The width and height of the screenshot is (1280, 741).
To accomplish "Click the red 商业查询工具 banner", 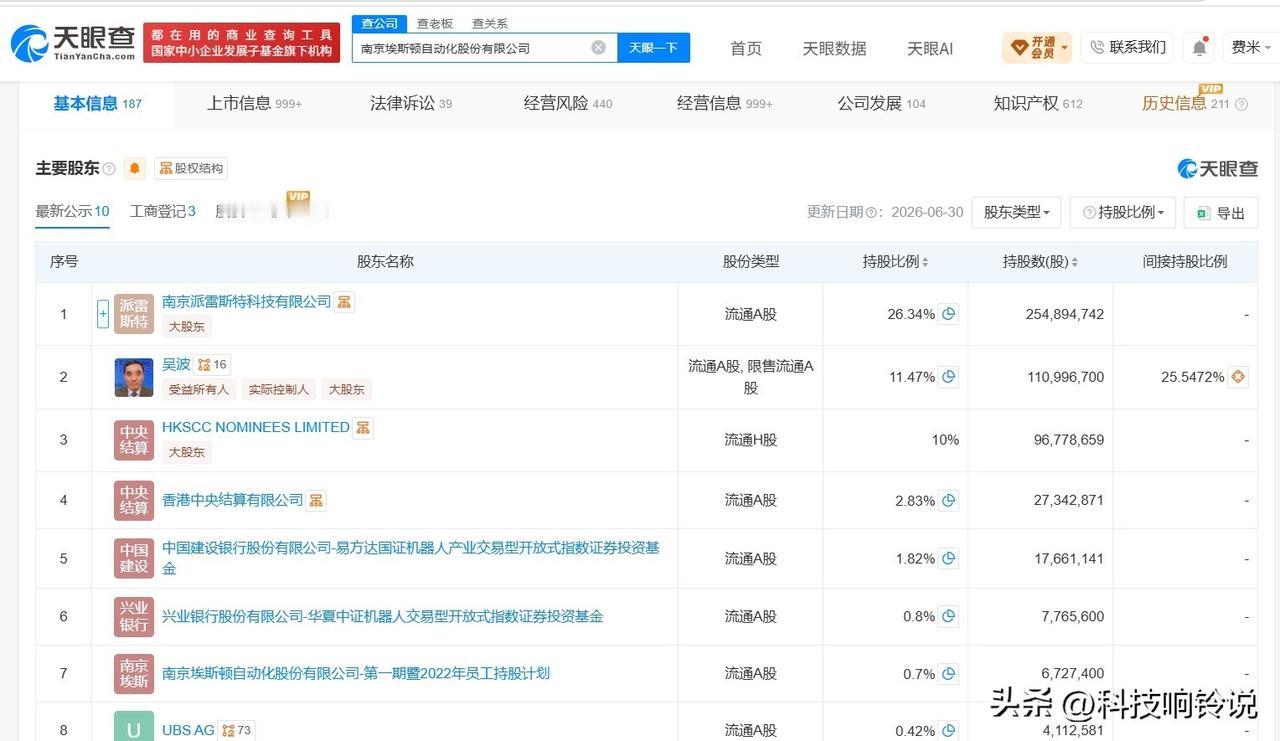I will [x=242, y=43].
